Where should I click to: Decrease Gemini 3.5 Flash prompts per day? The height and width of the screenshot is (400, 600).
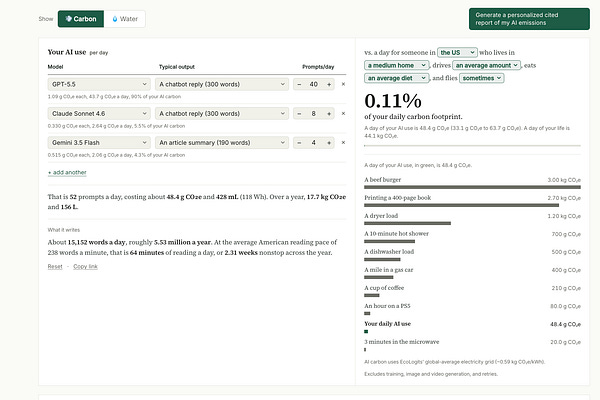pyautogui.click(x=299, y=142)
